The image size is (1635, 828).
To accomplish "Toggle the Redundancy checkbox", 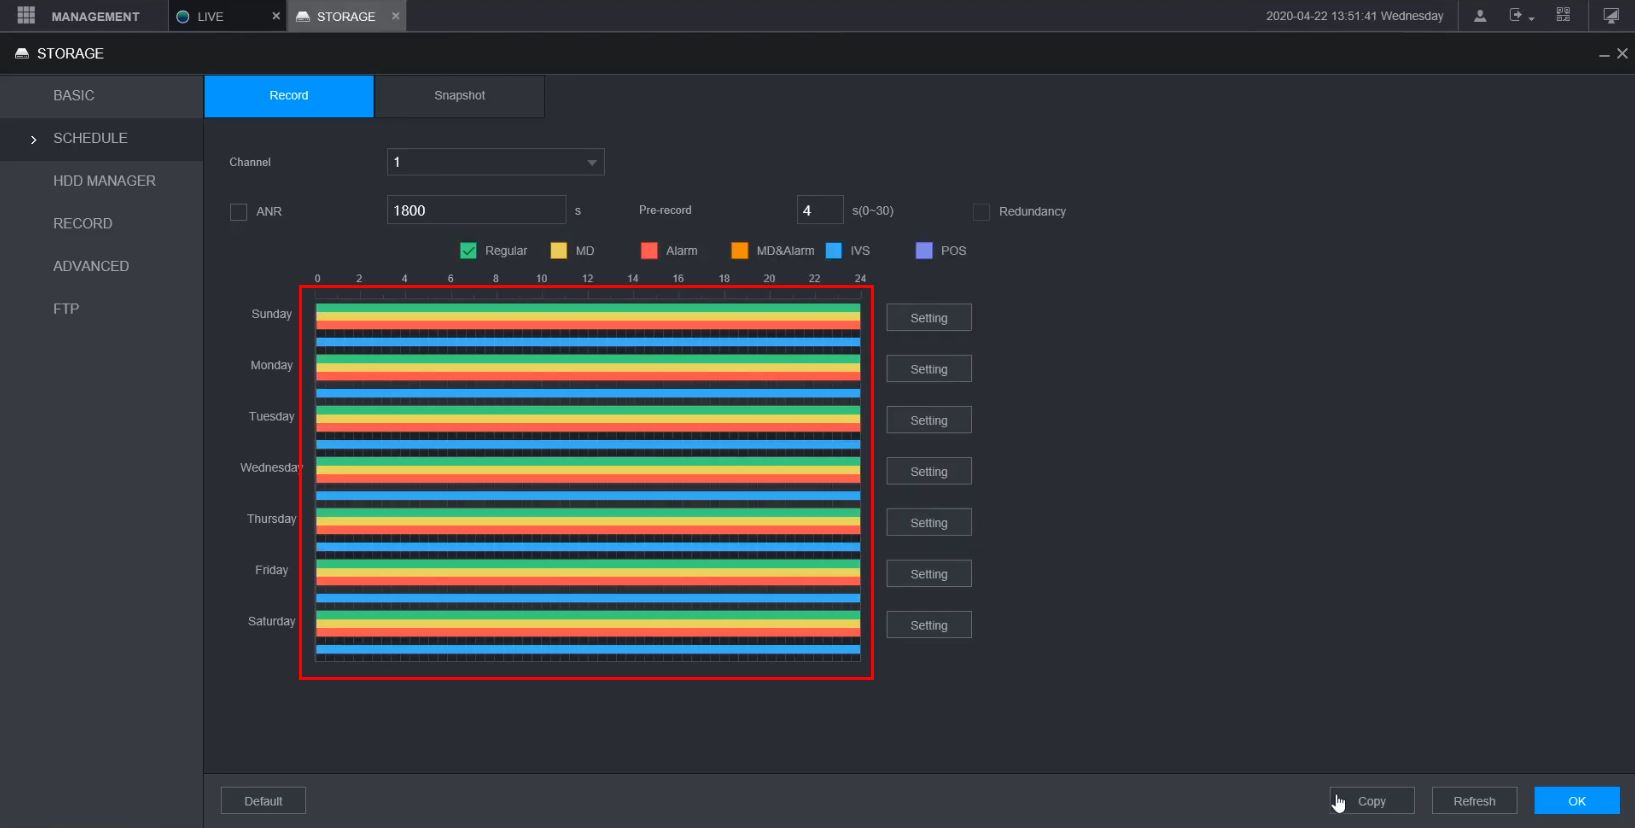I will [981, 212].
